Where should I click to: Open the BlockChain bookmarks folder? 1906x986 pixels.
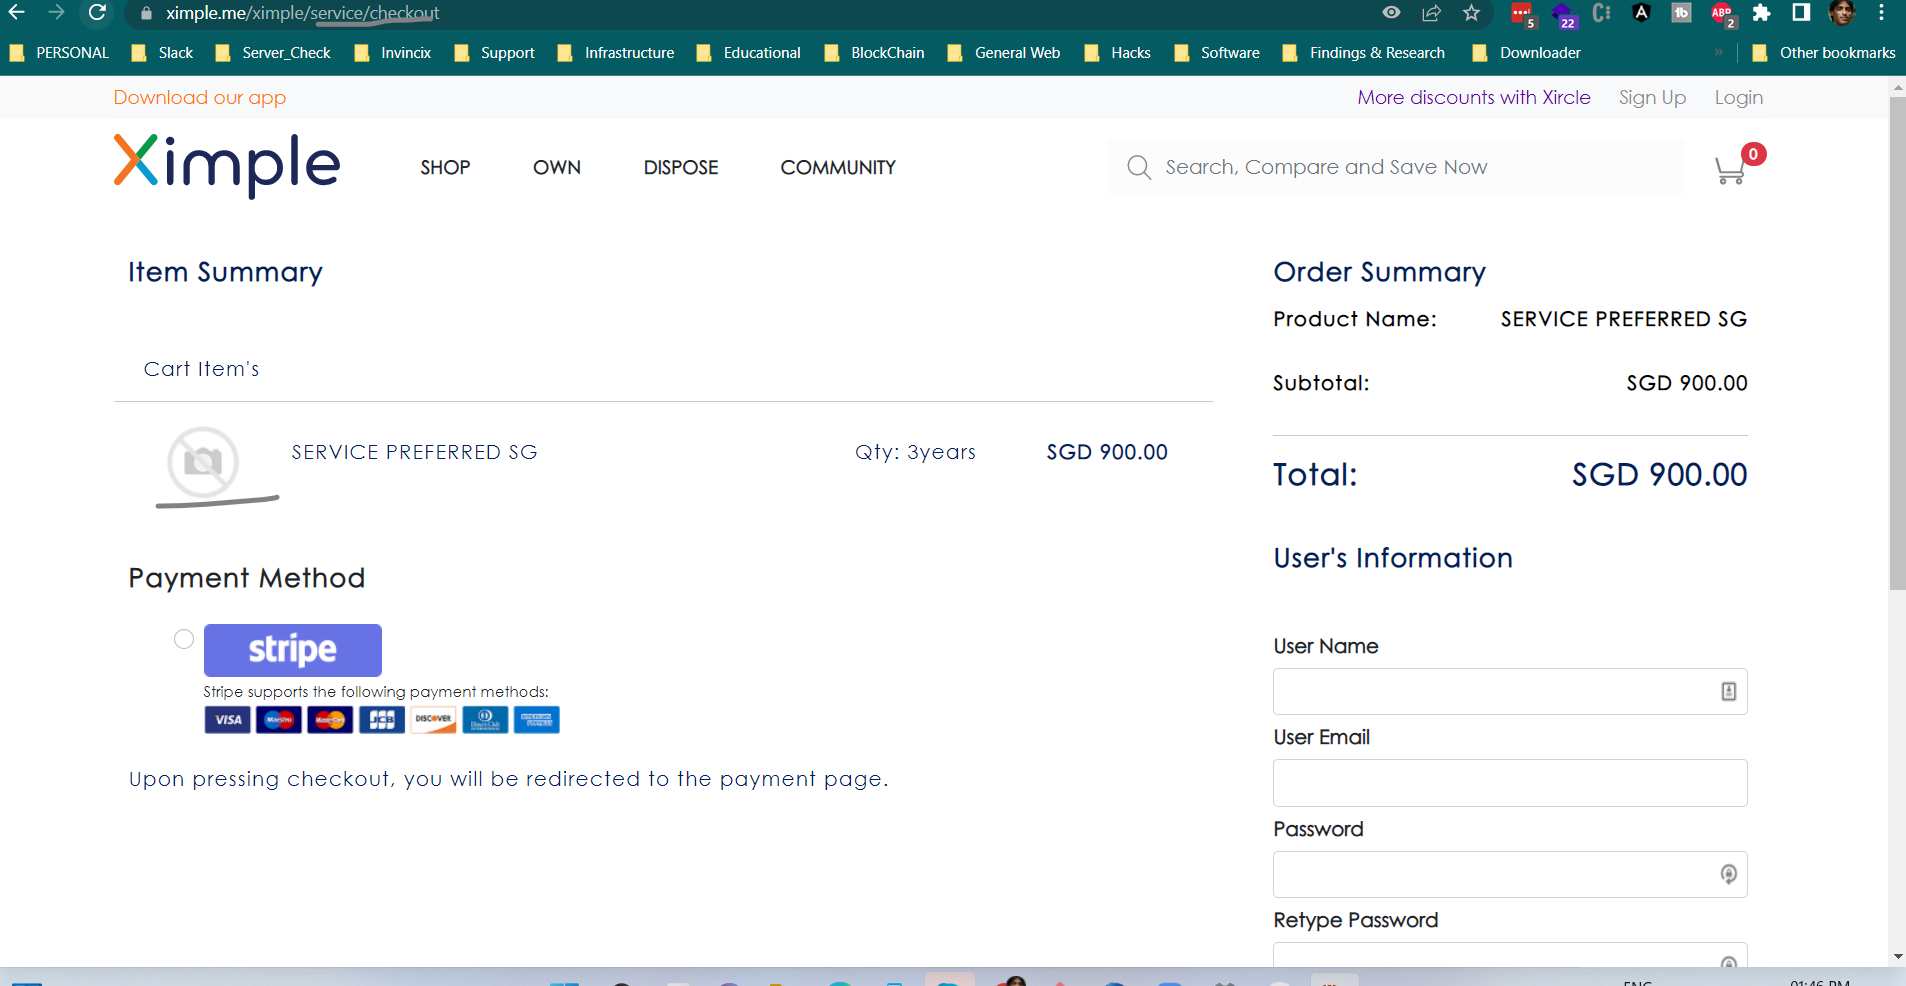pyautogui.click(x=874, y=53)
